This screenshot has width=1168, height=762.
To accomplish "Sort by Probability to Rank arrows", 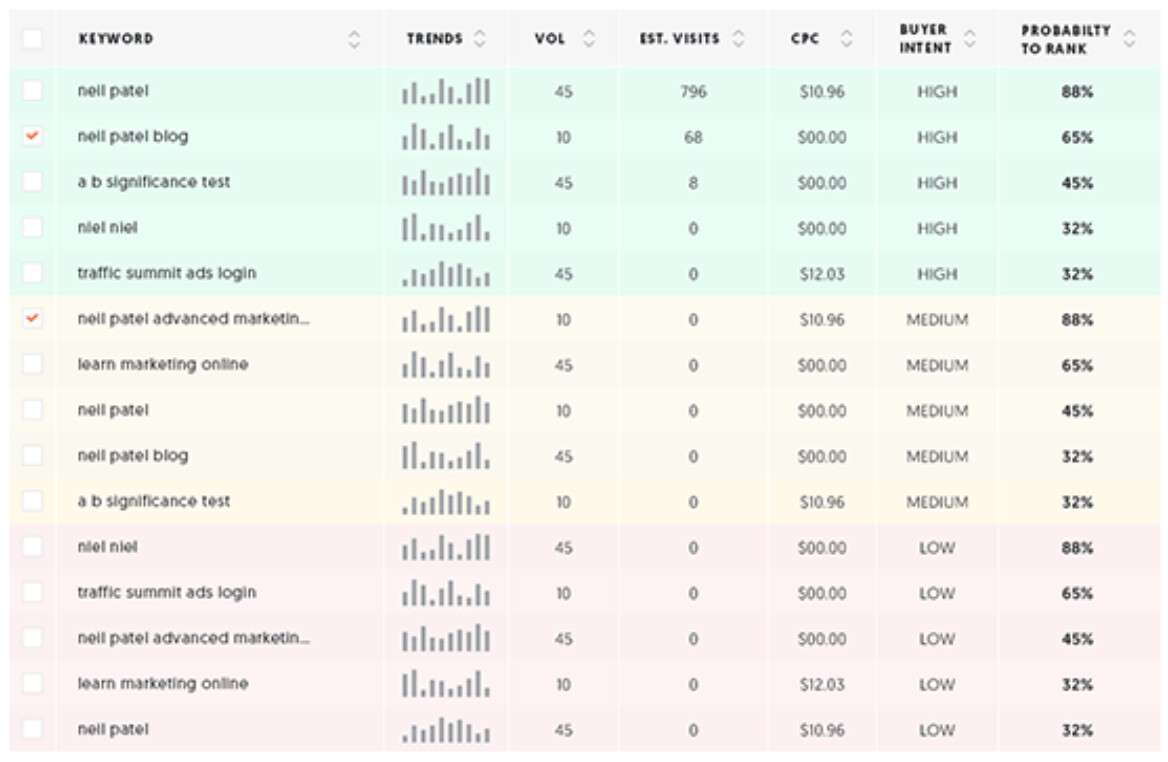I will (1129, 39).
